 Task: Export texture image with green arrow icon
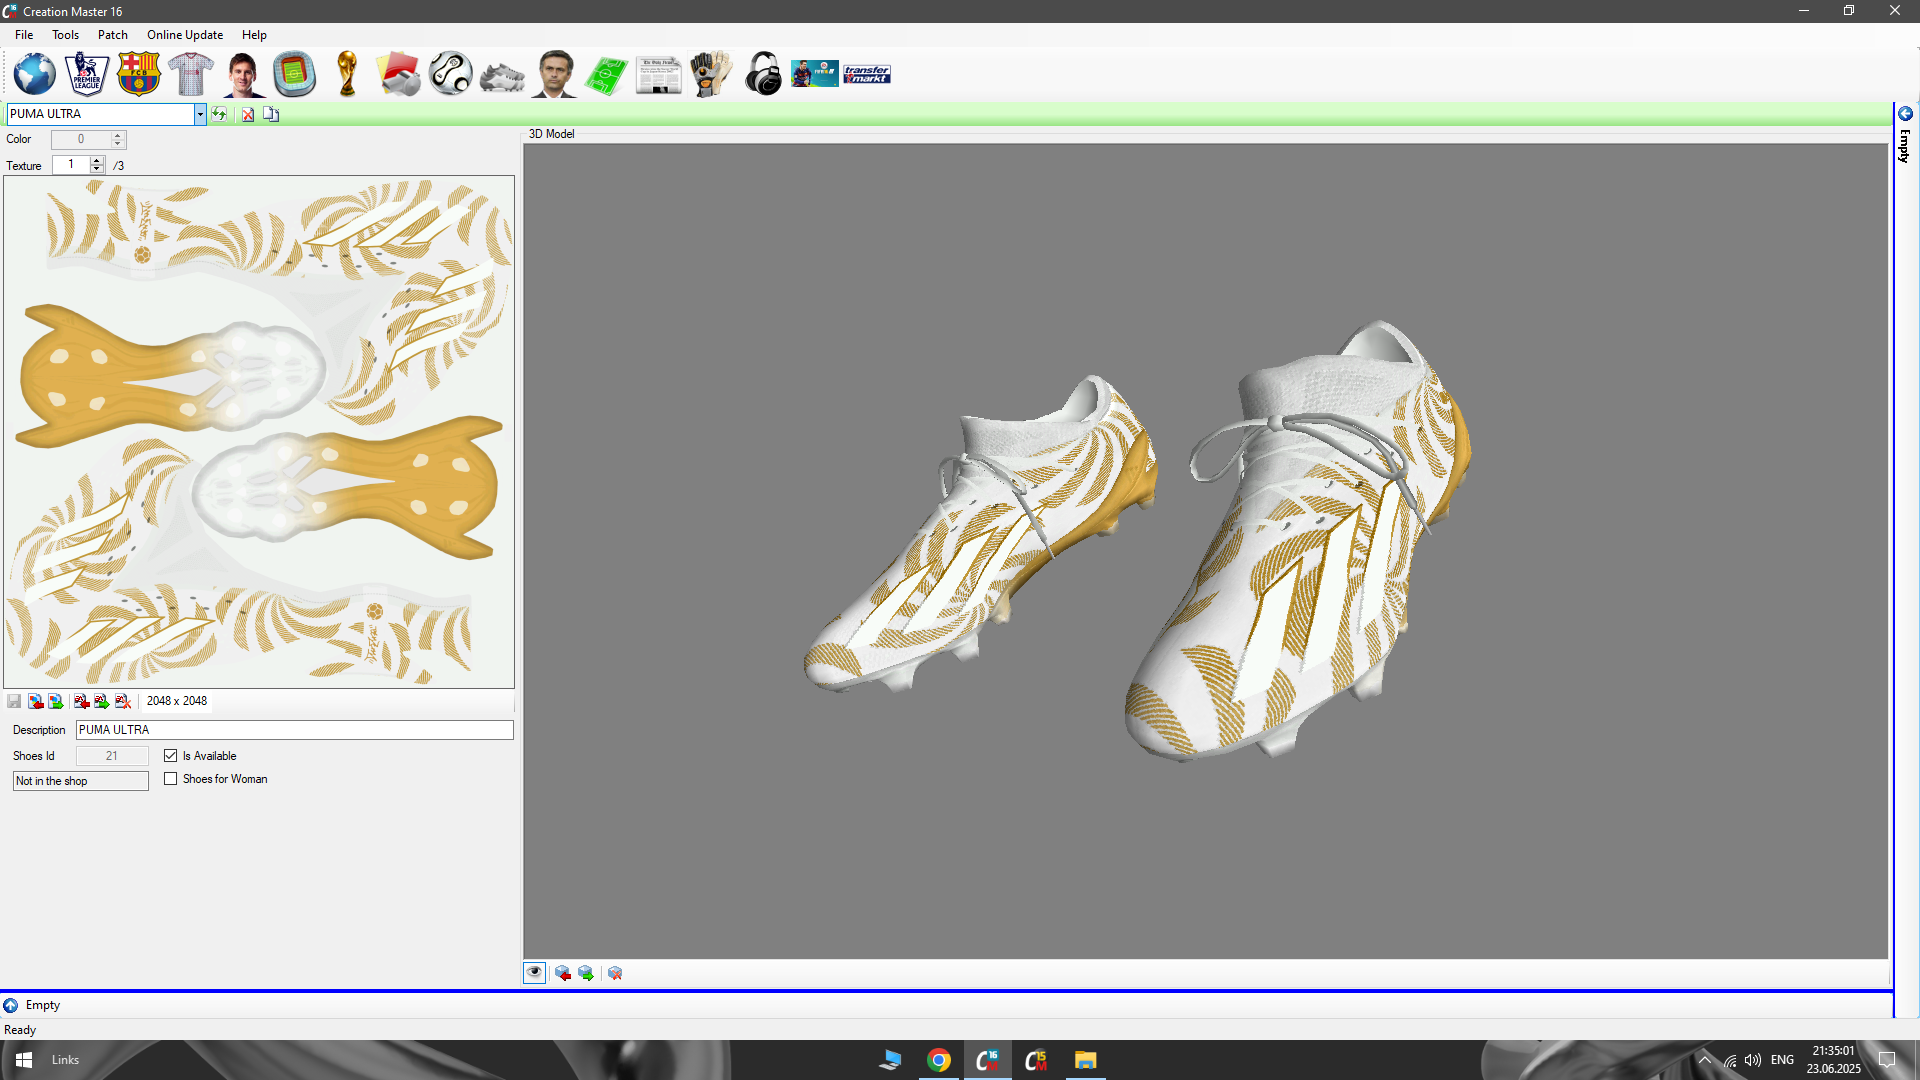[x=56, y=701]
